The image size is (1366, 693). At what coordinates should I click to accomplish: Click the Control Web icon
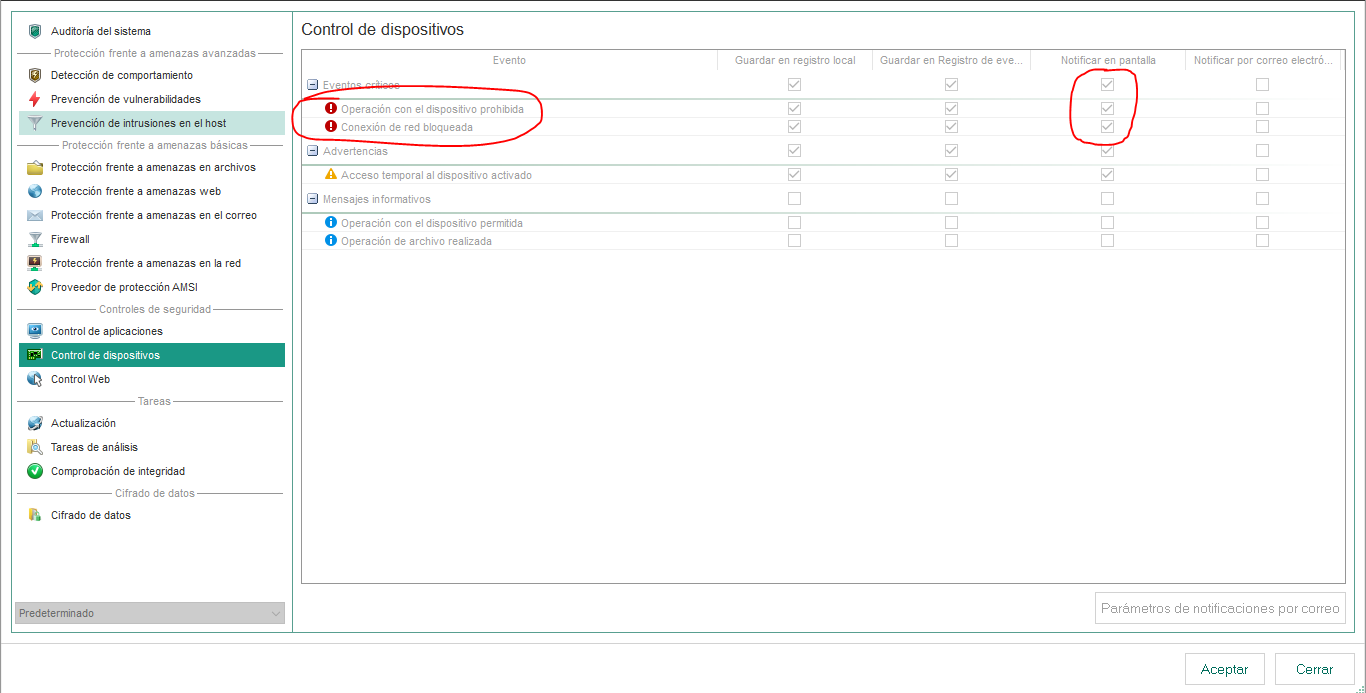[x=35, y=379]
